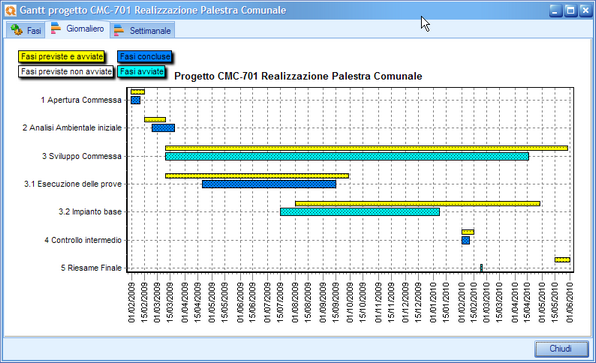Minimize the Gantt window
Image resolution: width=596 pixels, height=363 pixels.
tap(555, 11)
